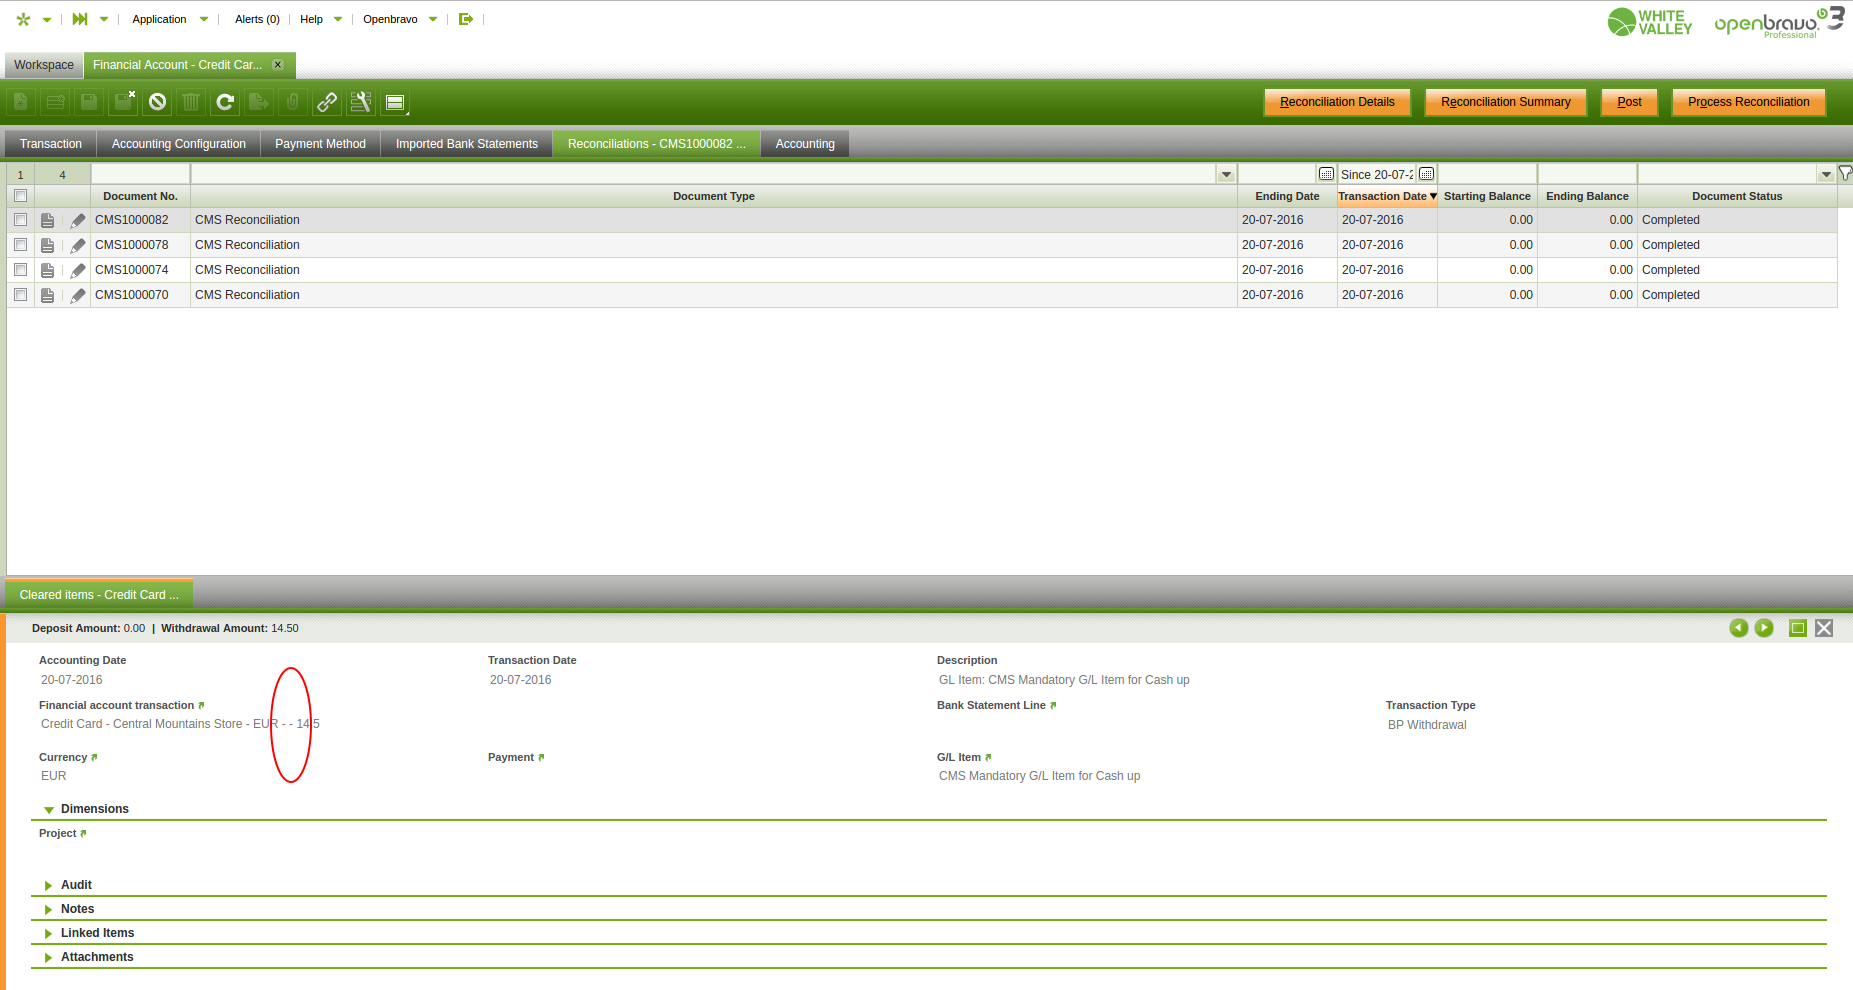This screenshot has width=1853, height=990.
Task: Switch to Imported Bank Statements tab
Action: (466, 144)
